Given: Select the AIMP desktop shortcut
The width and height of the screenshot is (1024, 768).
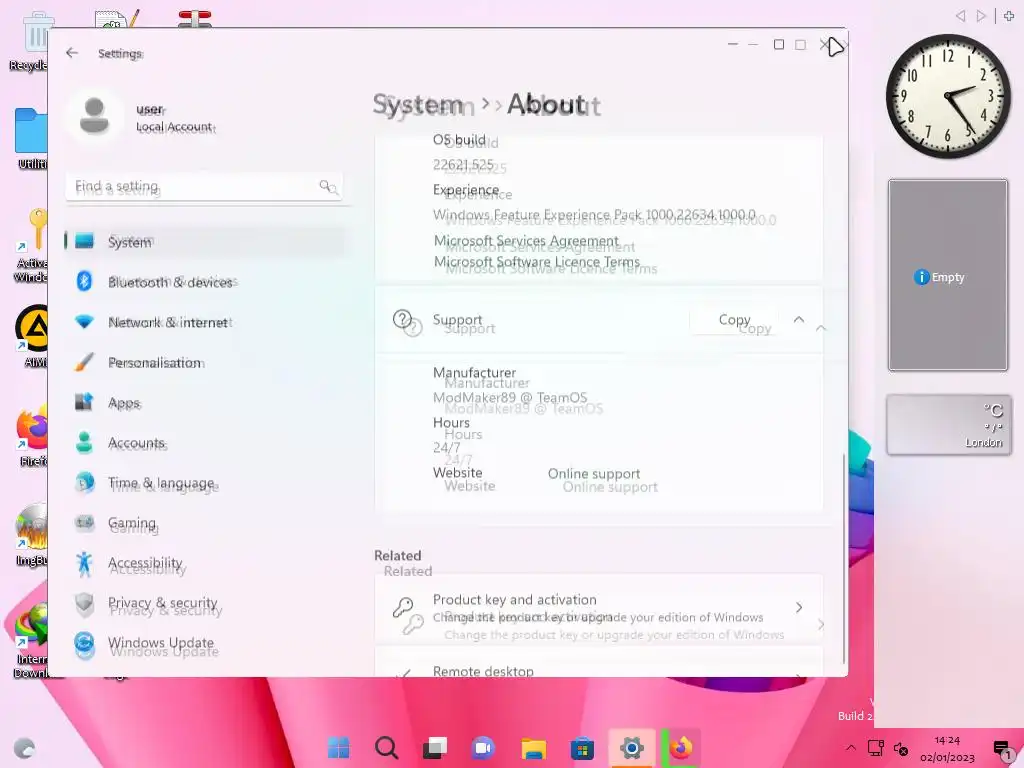Looking at the screenshot, I should (33, 337).
